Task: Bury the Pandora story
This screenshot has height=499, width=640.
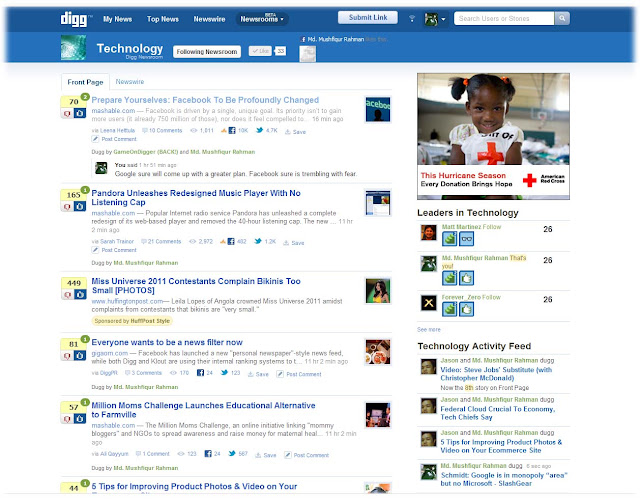Action: coord(67,206)
